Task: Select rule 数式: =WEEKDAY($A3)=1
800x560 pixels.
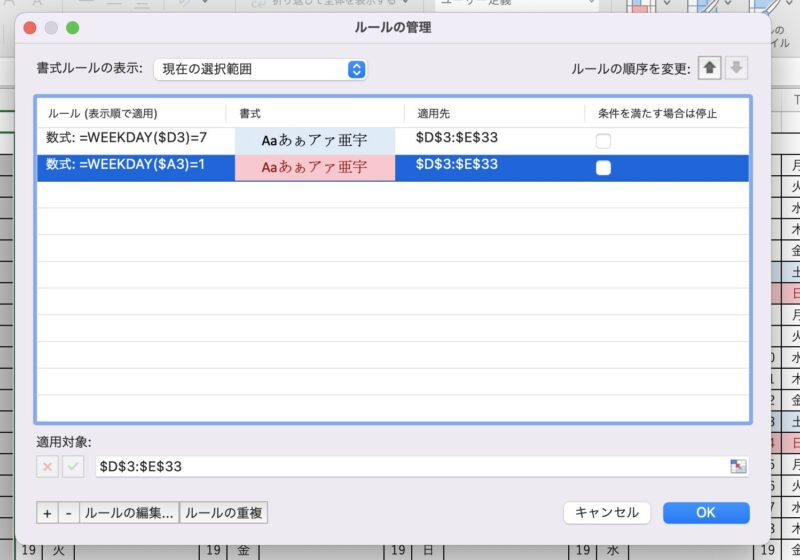Action: (126, 164)
